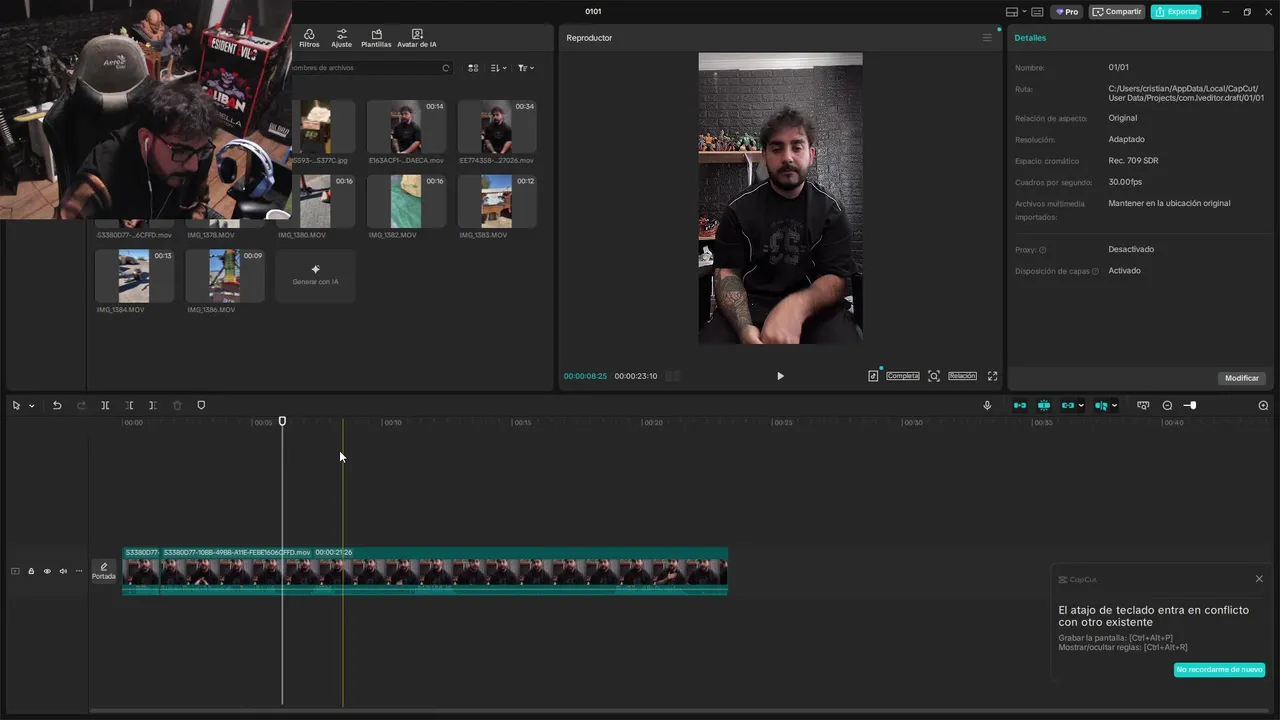Select the pointer selection tool
The width and height of the screenshot is (1280, 720).
(16, 405)
